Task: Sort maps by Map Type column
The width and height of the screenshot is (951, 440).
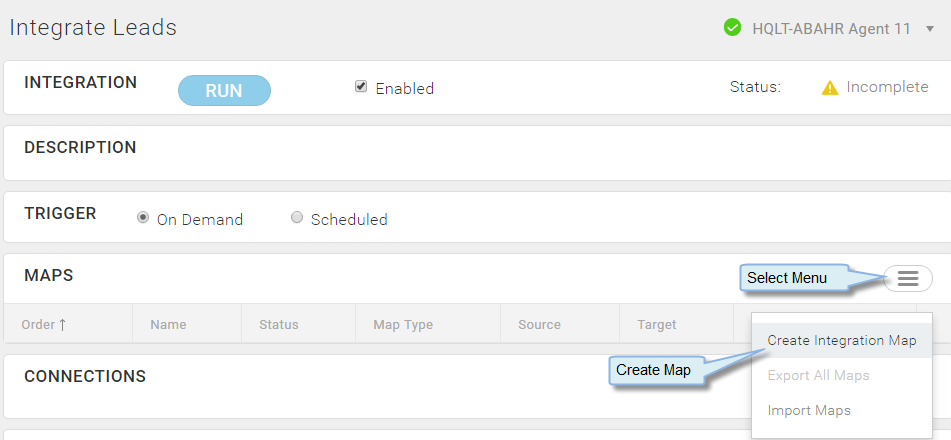Action: (403, 325)
